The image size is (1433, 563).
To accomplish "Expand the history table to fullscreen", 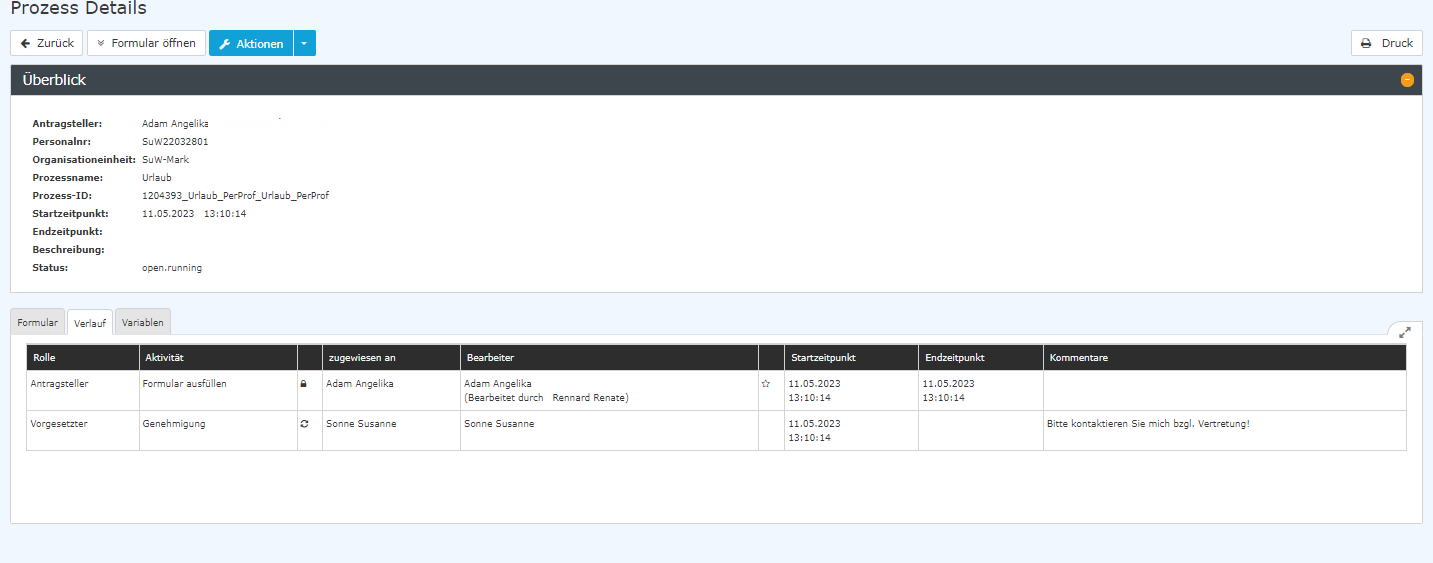I will 1404,332.
